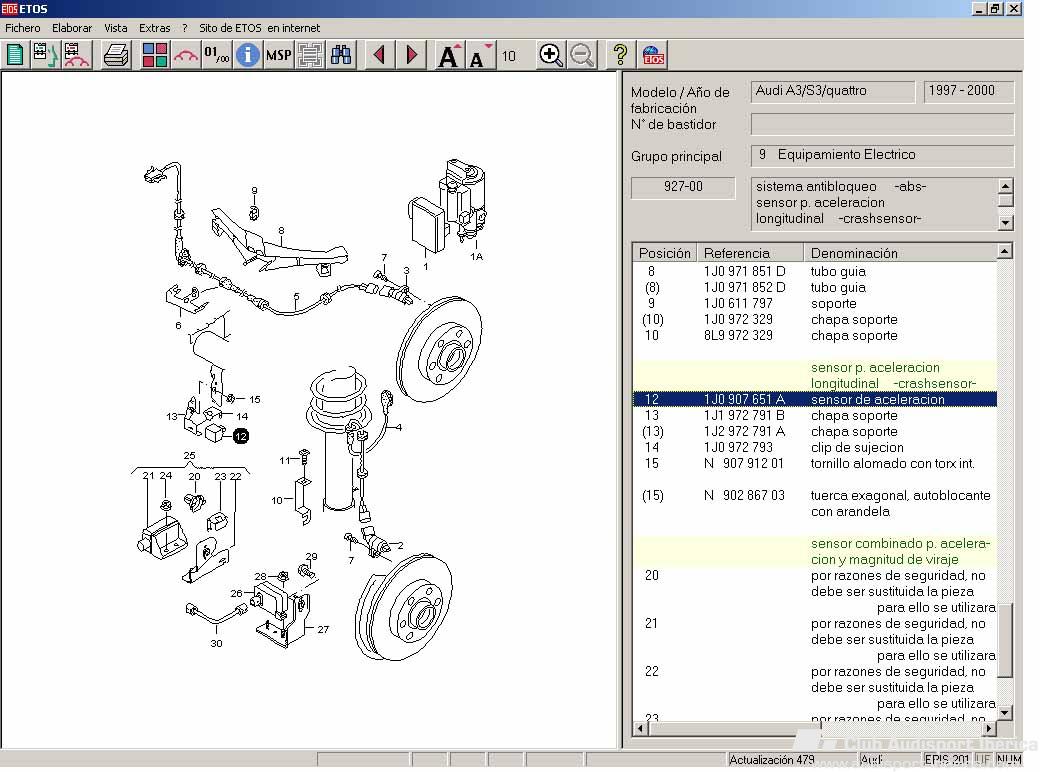Go to next illustration with red right arrow

(411, 55)
